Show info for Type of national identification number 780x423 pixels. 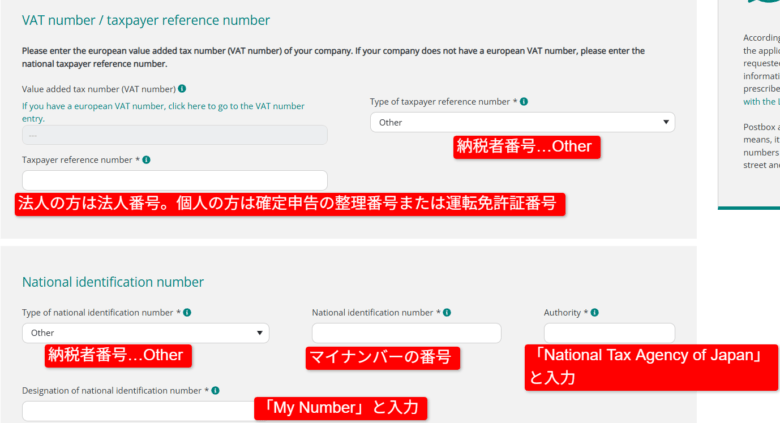(x=187, y=312)
